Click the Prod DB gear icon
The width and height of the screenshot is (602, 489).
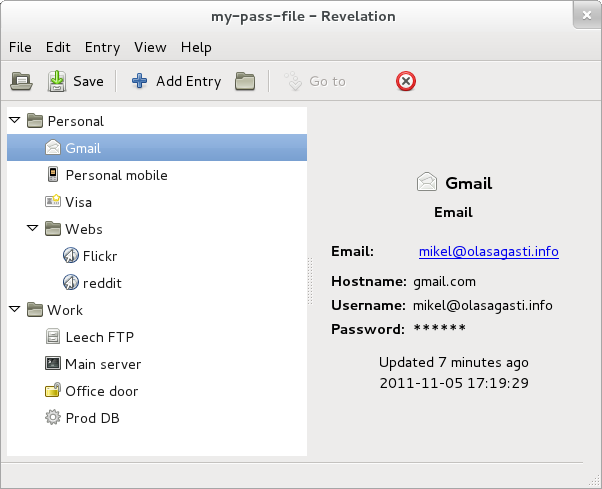coord(53,417)
